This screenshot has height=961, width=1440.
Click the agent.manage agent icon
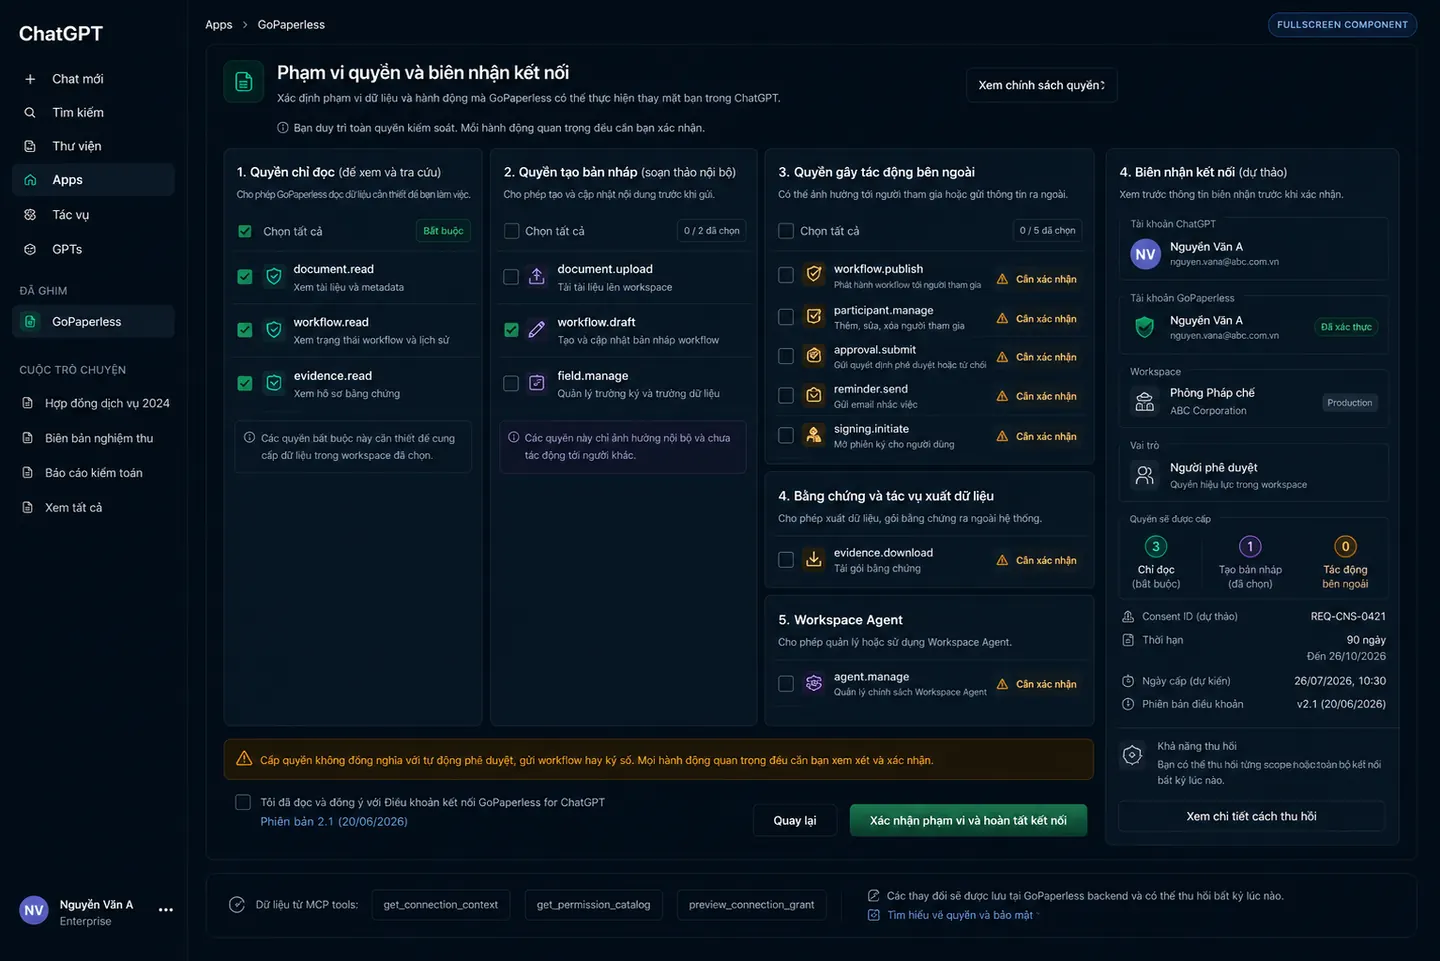point(814,684)
